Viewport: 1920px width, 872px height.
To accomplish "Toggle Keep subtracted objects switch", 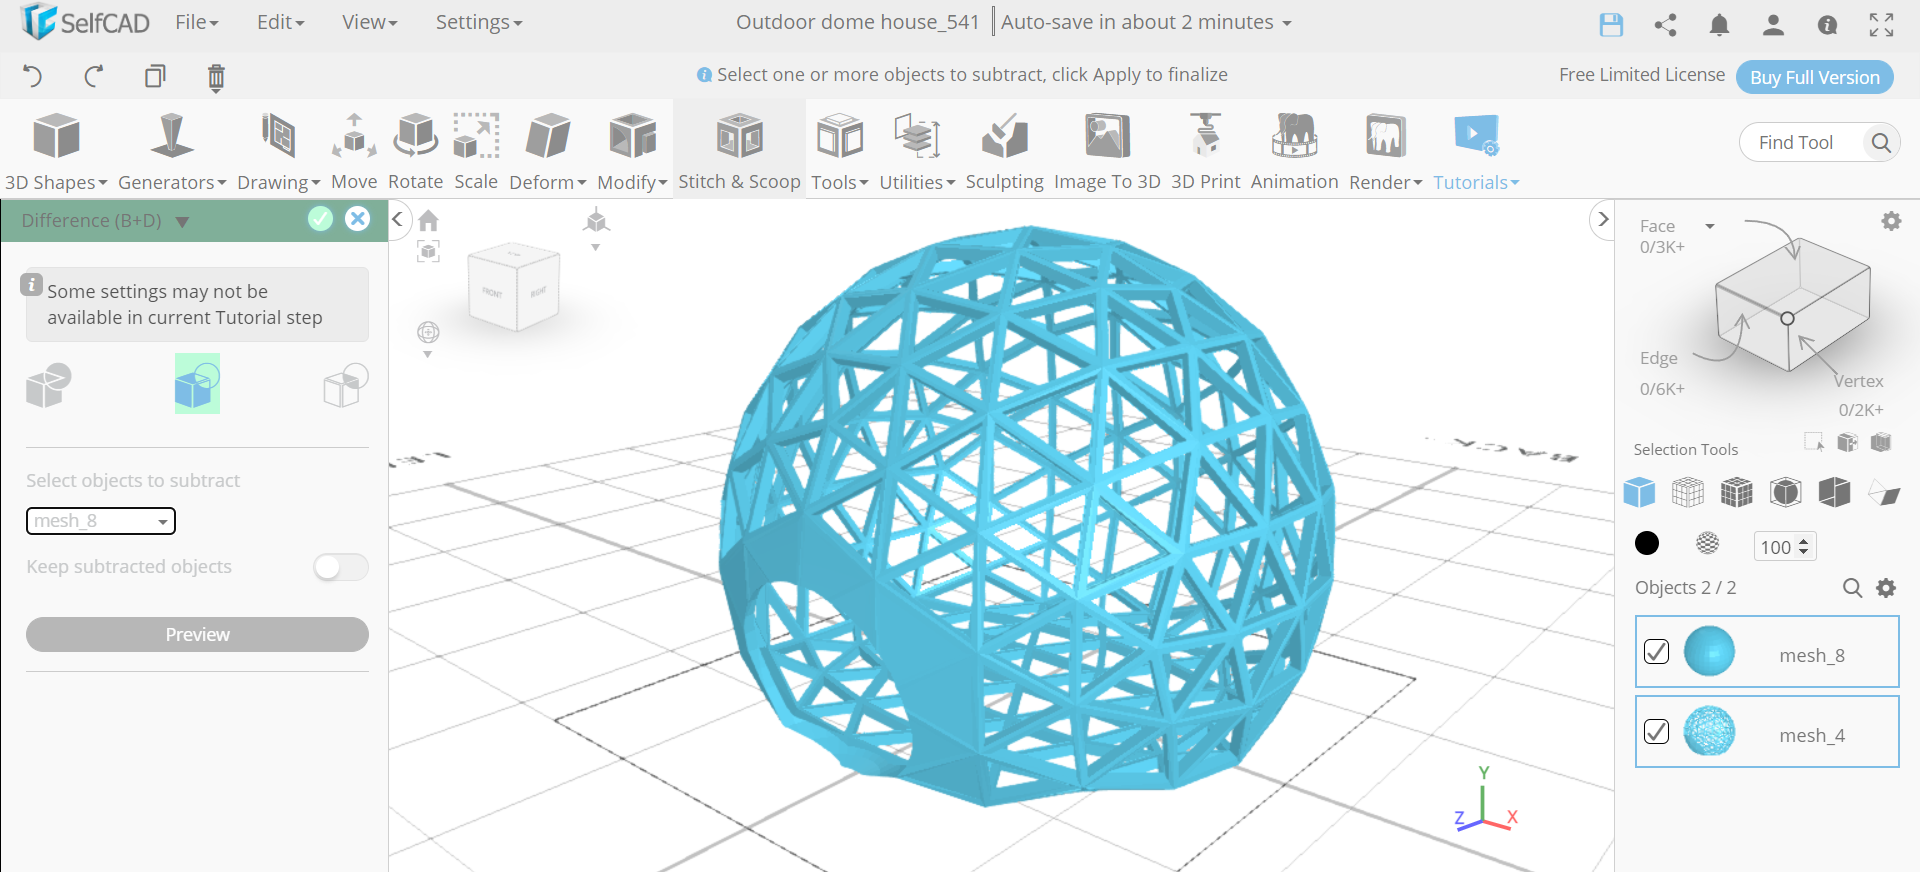I will click(x=341, y=567).
